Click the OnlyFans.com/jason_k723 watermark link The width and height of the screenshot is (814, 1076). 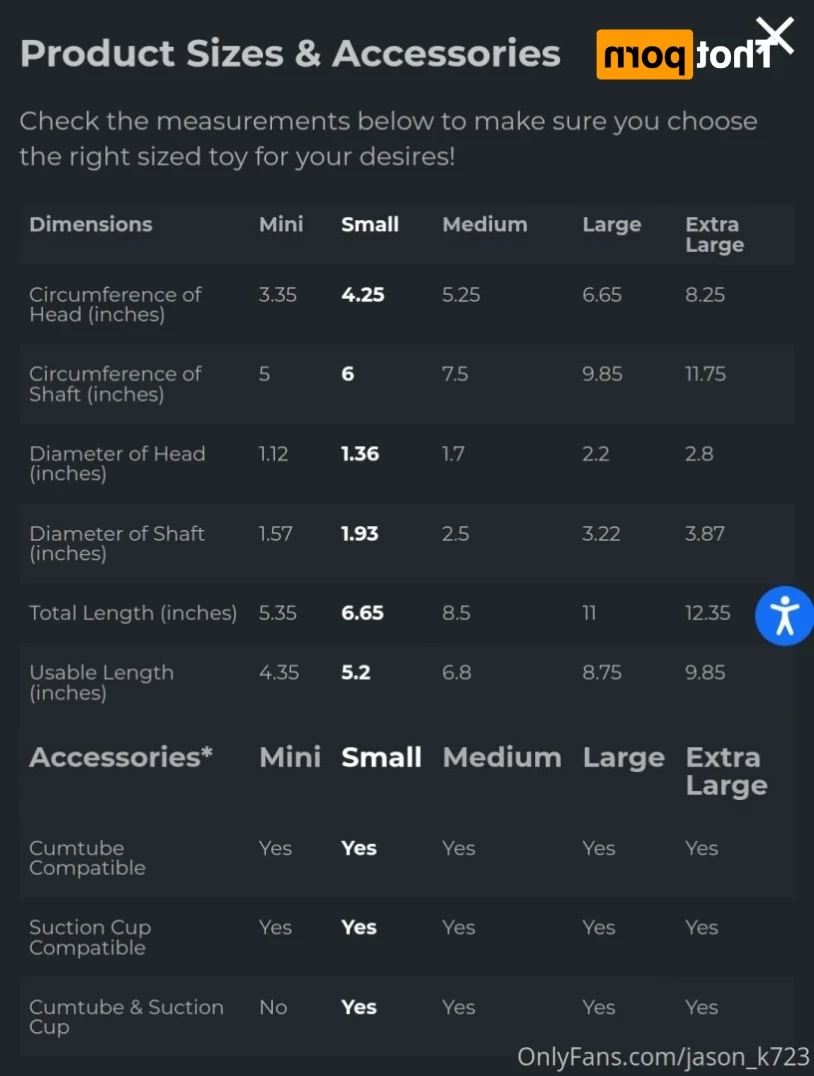[663, 1057]
